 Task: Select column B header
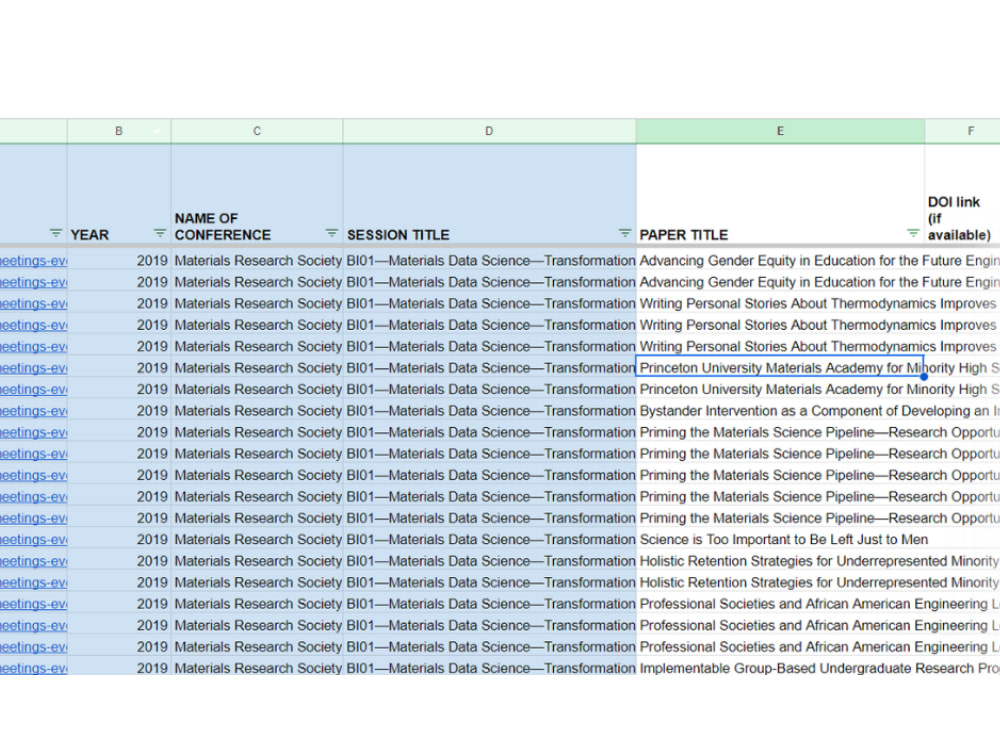pyautogui.click(x=119, y=131)
